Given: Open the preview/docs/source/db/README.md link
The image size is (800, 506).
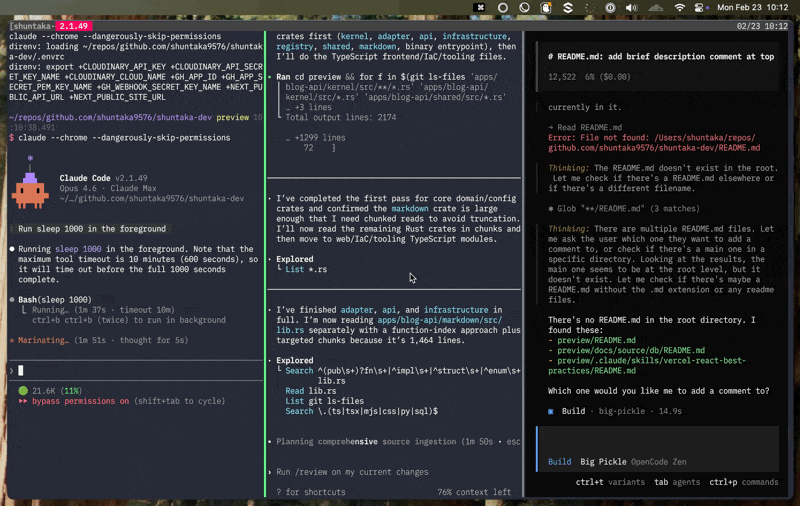Looking at the screenshot, I should pos(631,350).
